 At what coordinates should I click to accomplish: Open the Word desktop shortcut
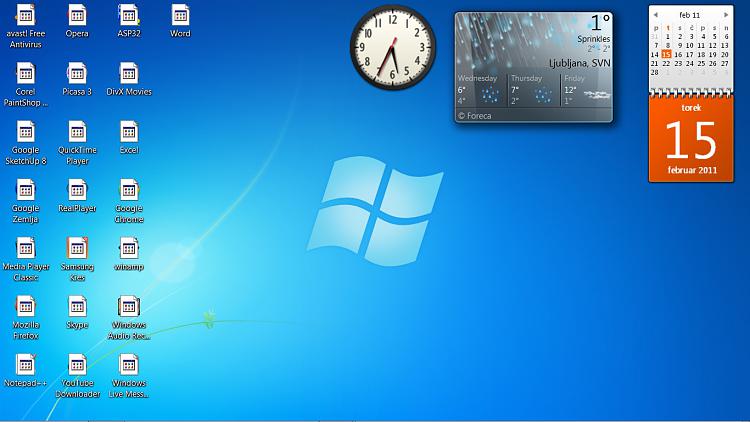point(180,21)
